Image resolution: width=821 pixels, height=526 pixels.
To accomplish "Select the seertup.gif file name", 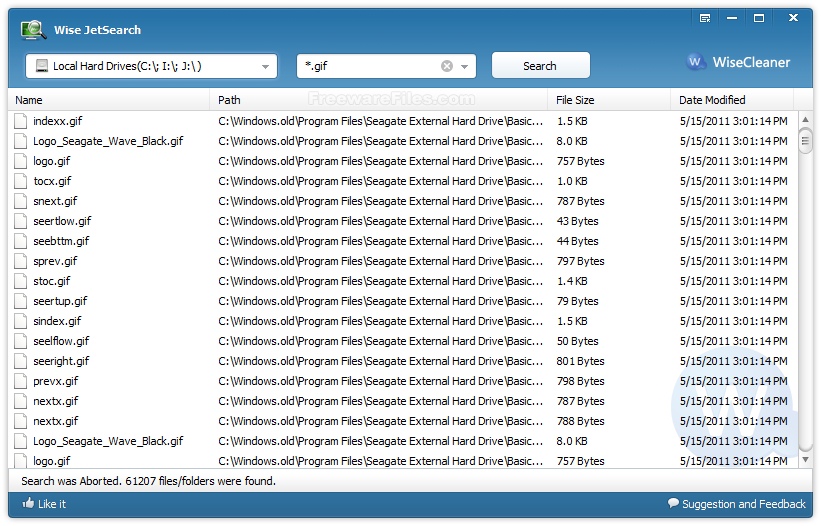I will (60, 301).
